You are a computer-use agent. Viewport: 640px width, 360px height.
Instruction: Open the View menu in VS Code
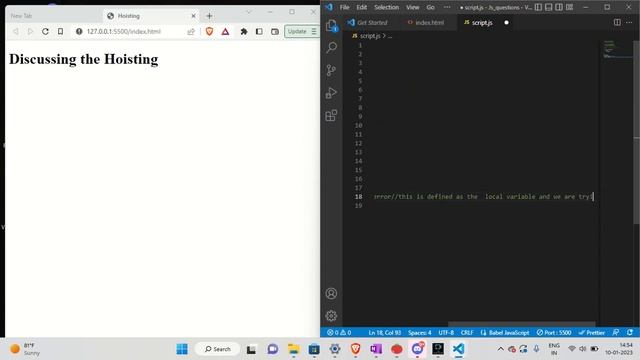point(413,7)
